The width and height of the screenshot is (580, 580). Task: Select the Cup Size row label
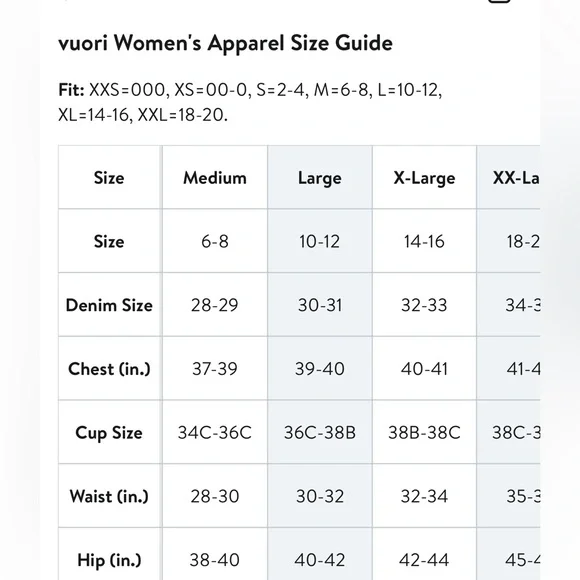click(x=109, y=432)
